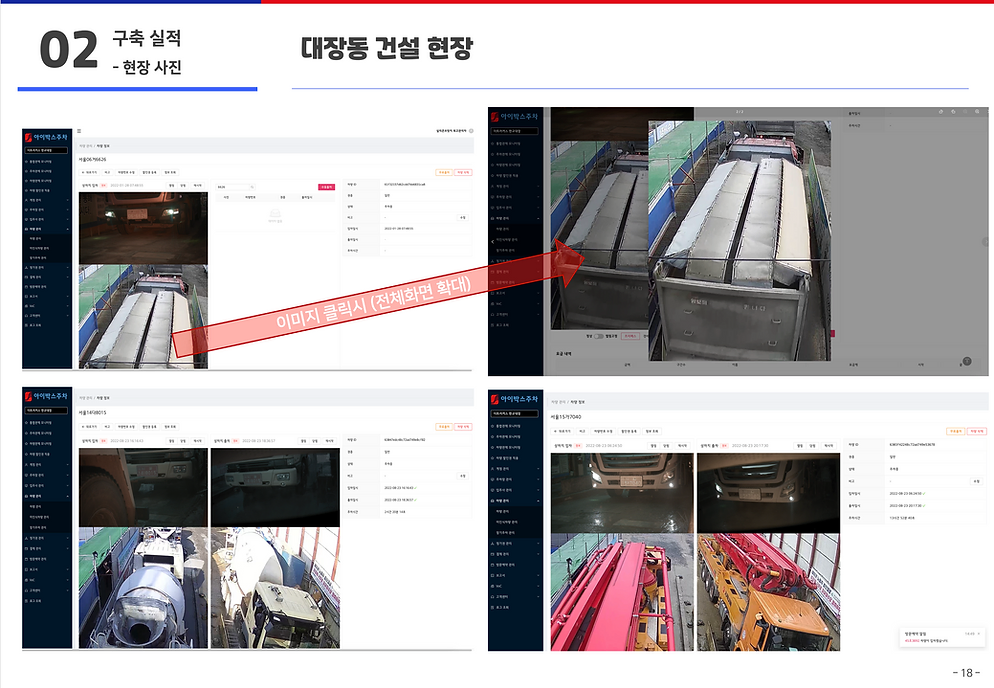Screen dimensions: 994x688
Task: Click user profile icon in 서울06가6626 screenshot
Action: 471,131
